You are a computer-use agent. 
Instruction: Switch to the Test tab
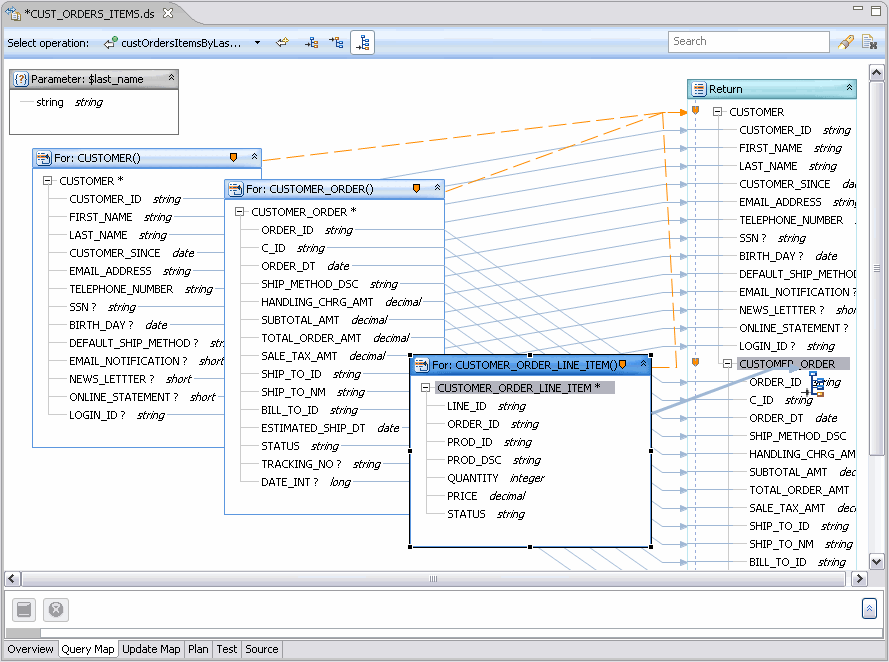coord(227,649)
